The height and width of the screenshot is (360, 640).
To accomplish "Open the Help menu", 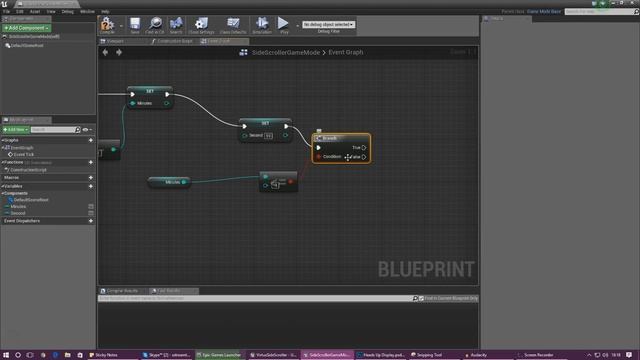I will (105, 11).
